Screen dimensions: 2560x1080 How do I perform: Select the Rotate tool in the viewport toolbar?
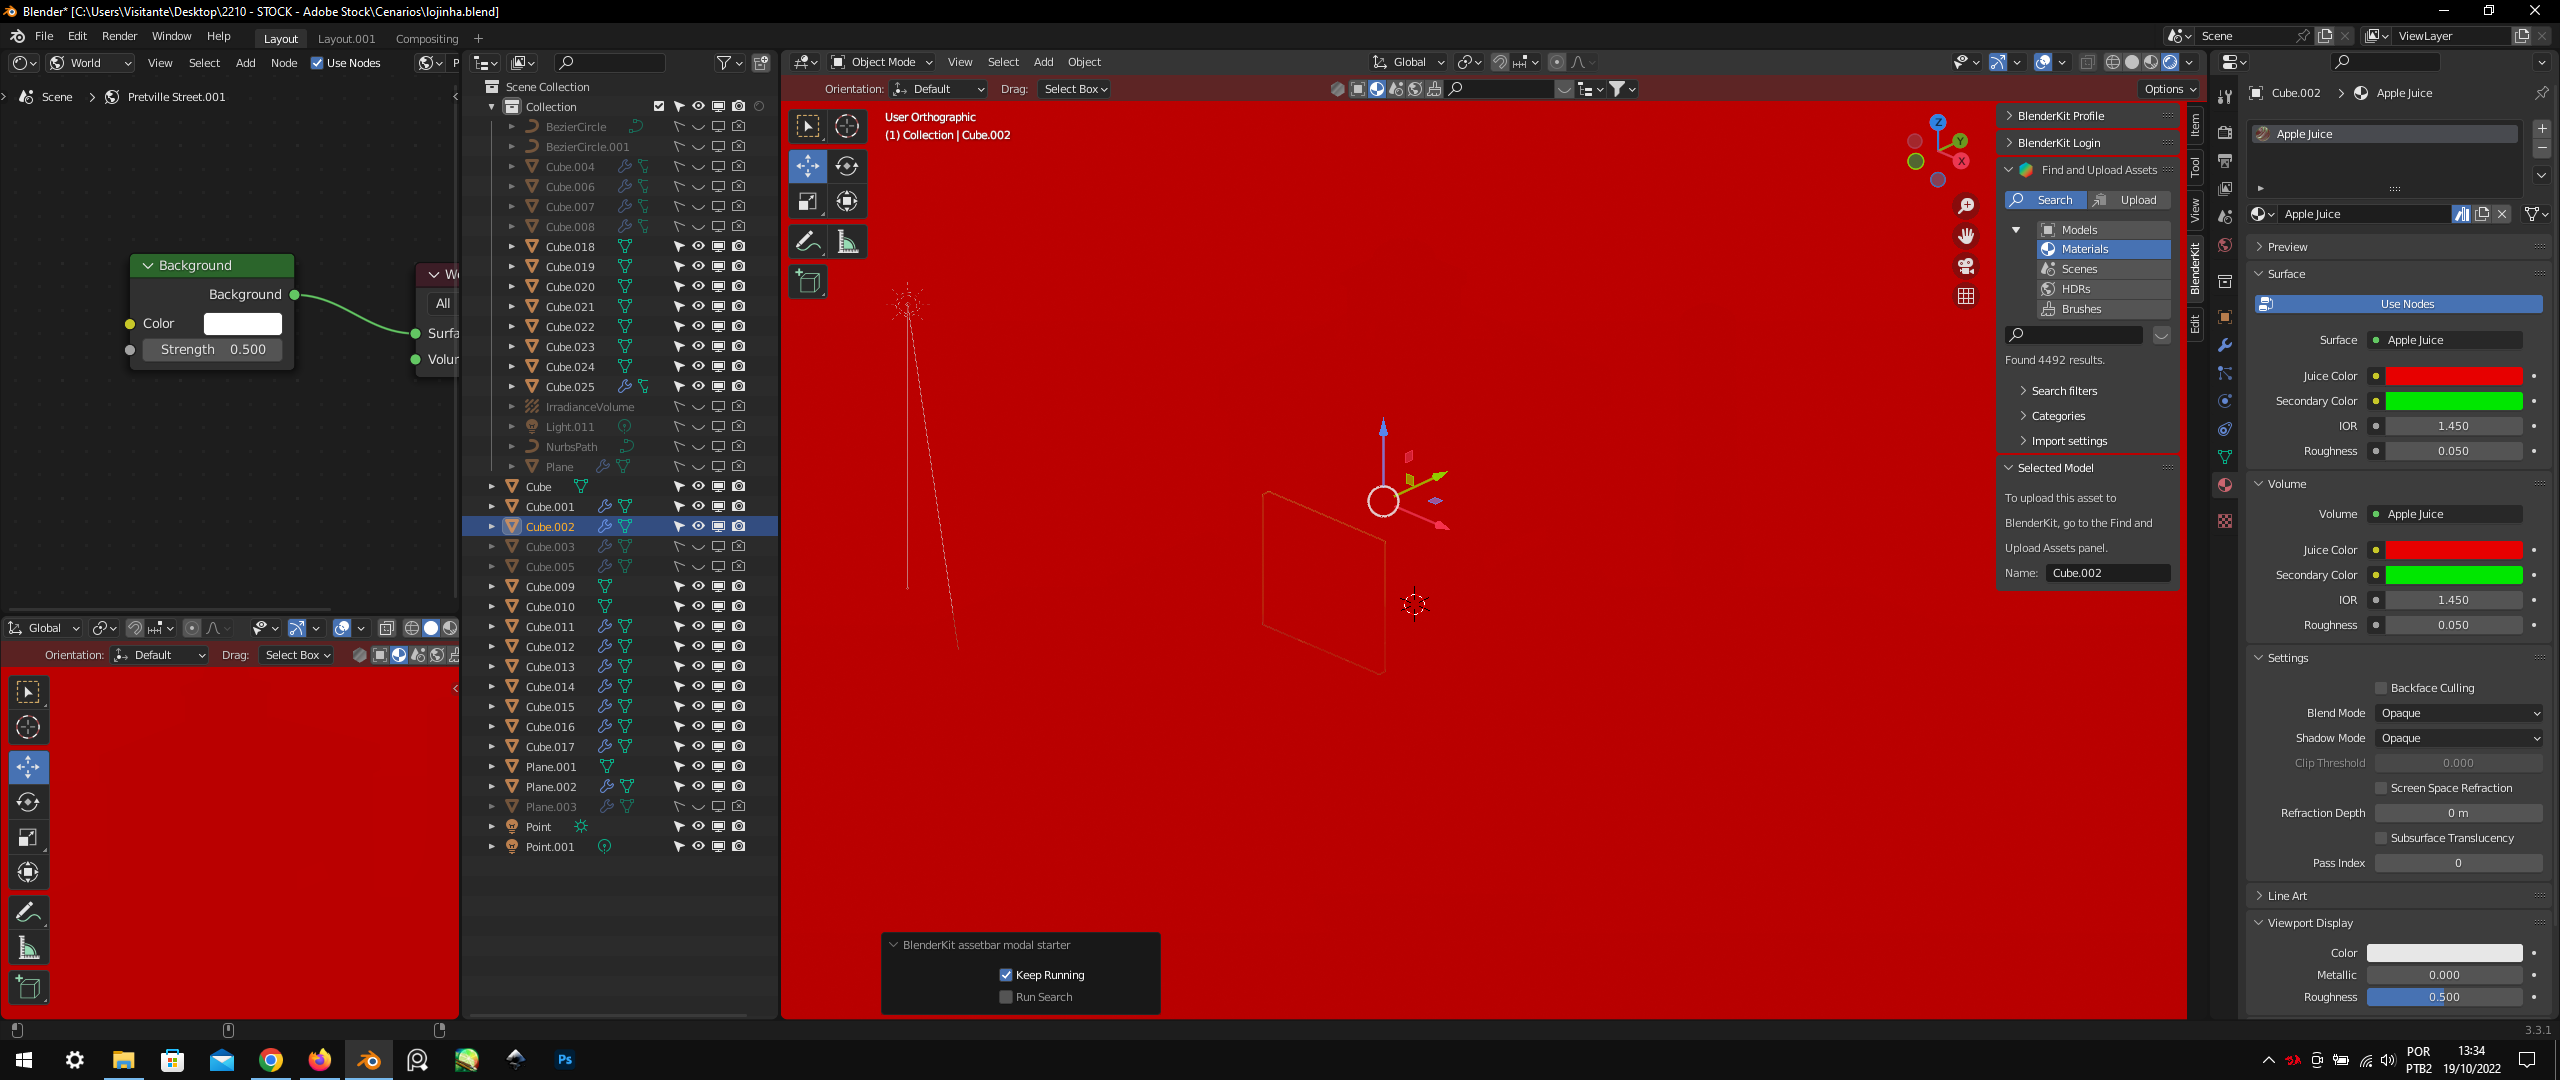click(x=847, y=167)
